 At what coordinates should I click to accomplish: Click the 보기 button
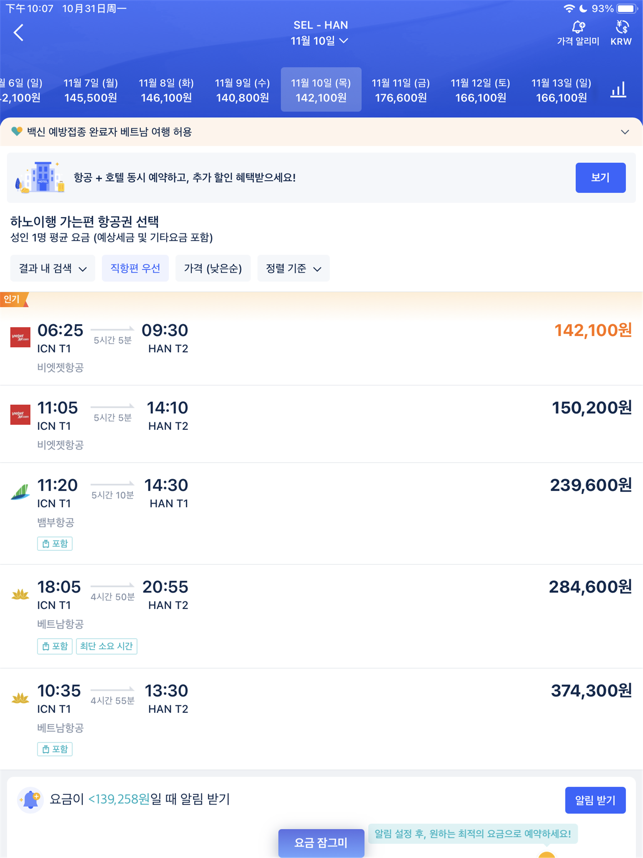pos(600,177)
